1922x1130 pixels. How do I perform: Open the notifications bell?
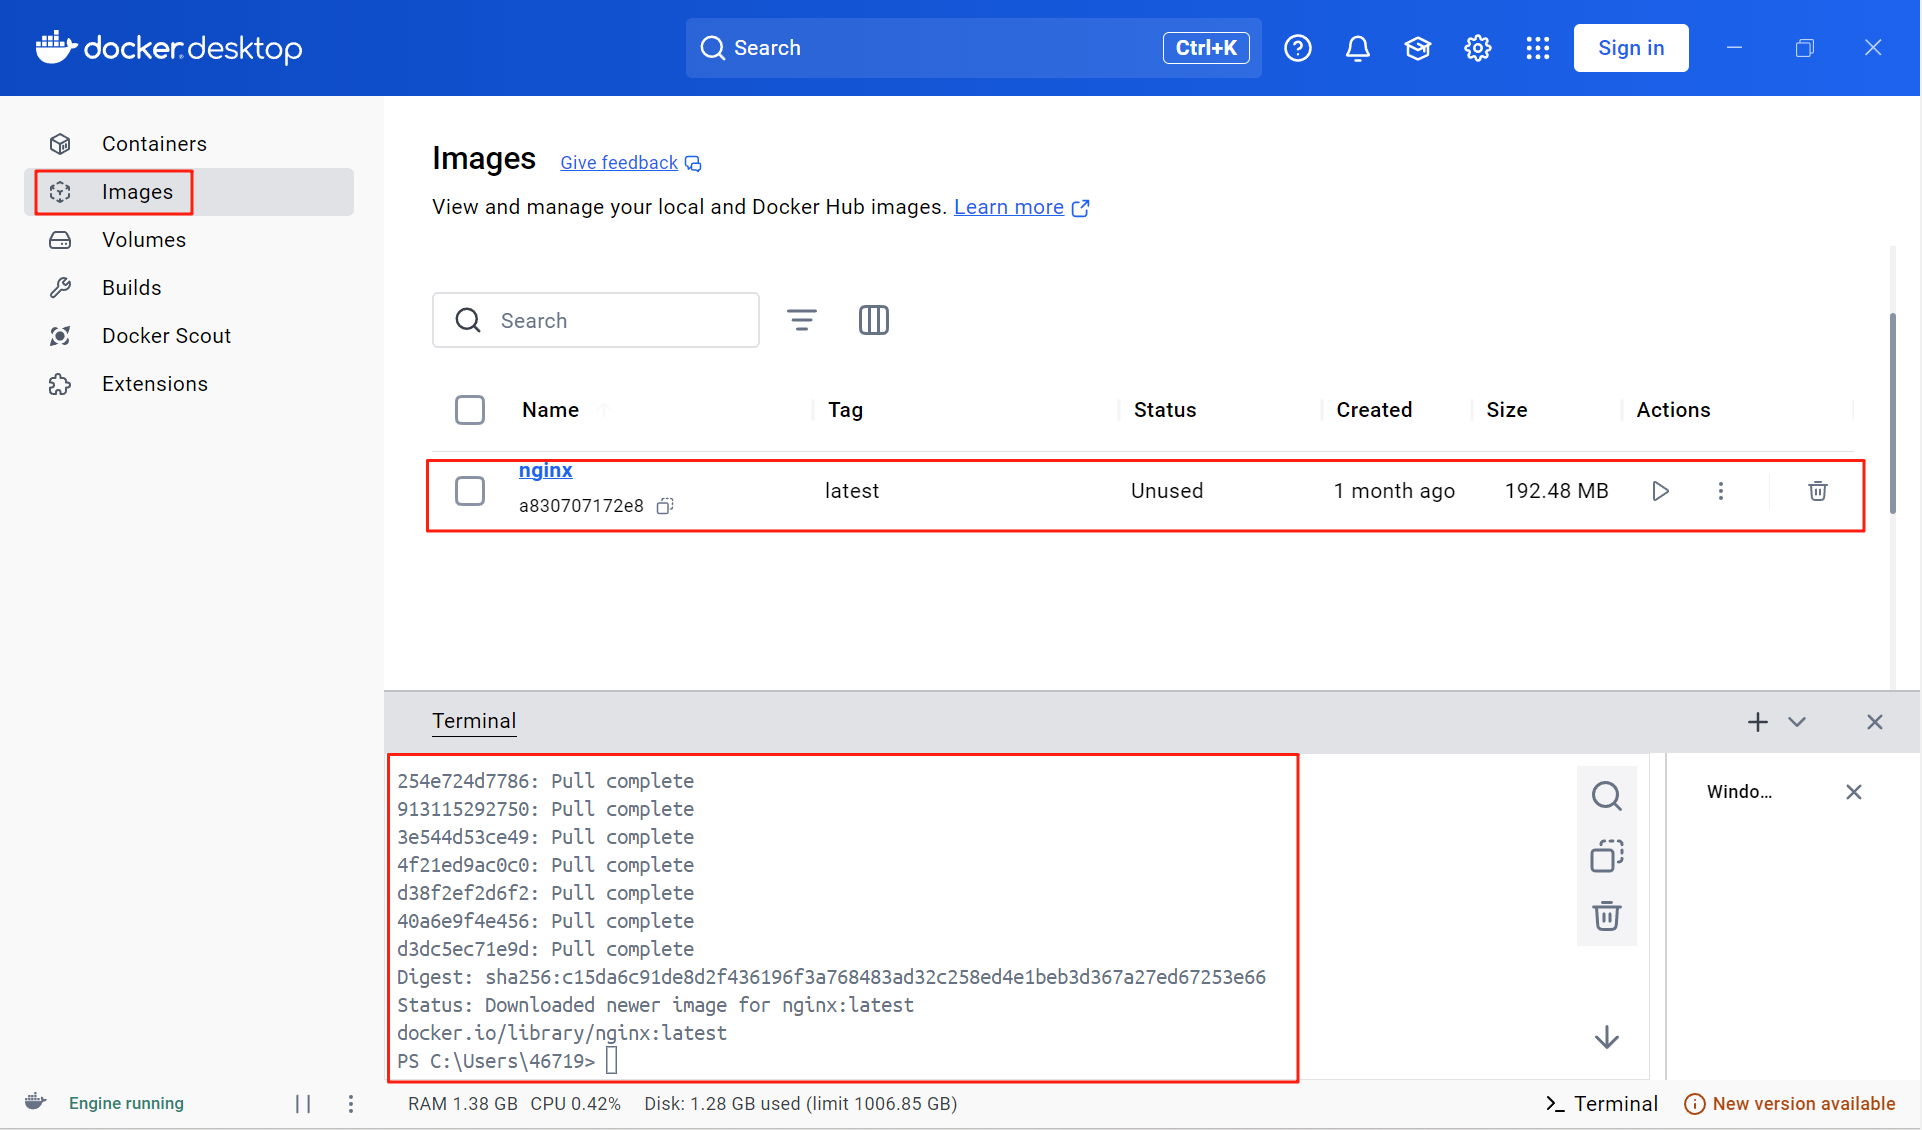pos(1357,48)
